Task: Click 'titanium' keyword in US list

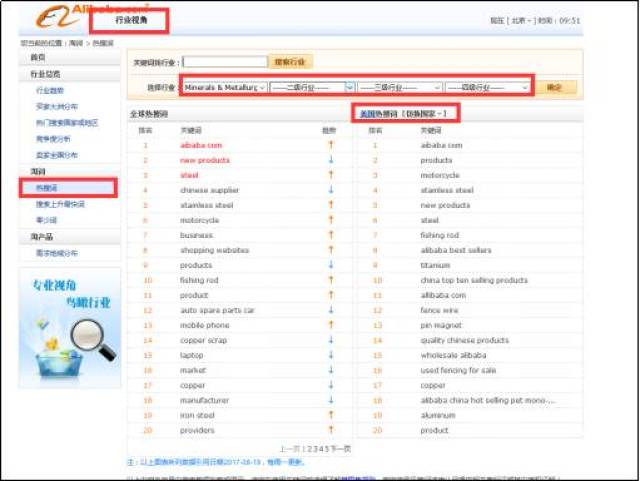Action: tap(435, 265)
